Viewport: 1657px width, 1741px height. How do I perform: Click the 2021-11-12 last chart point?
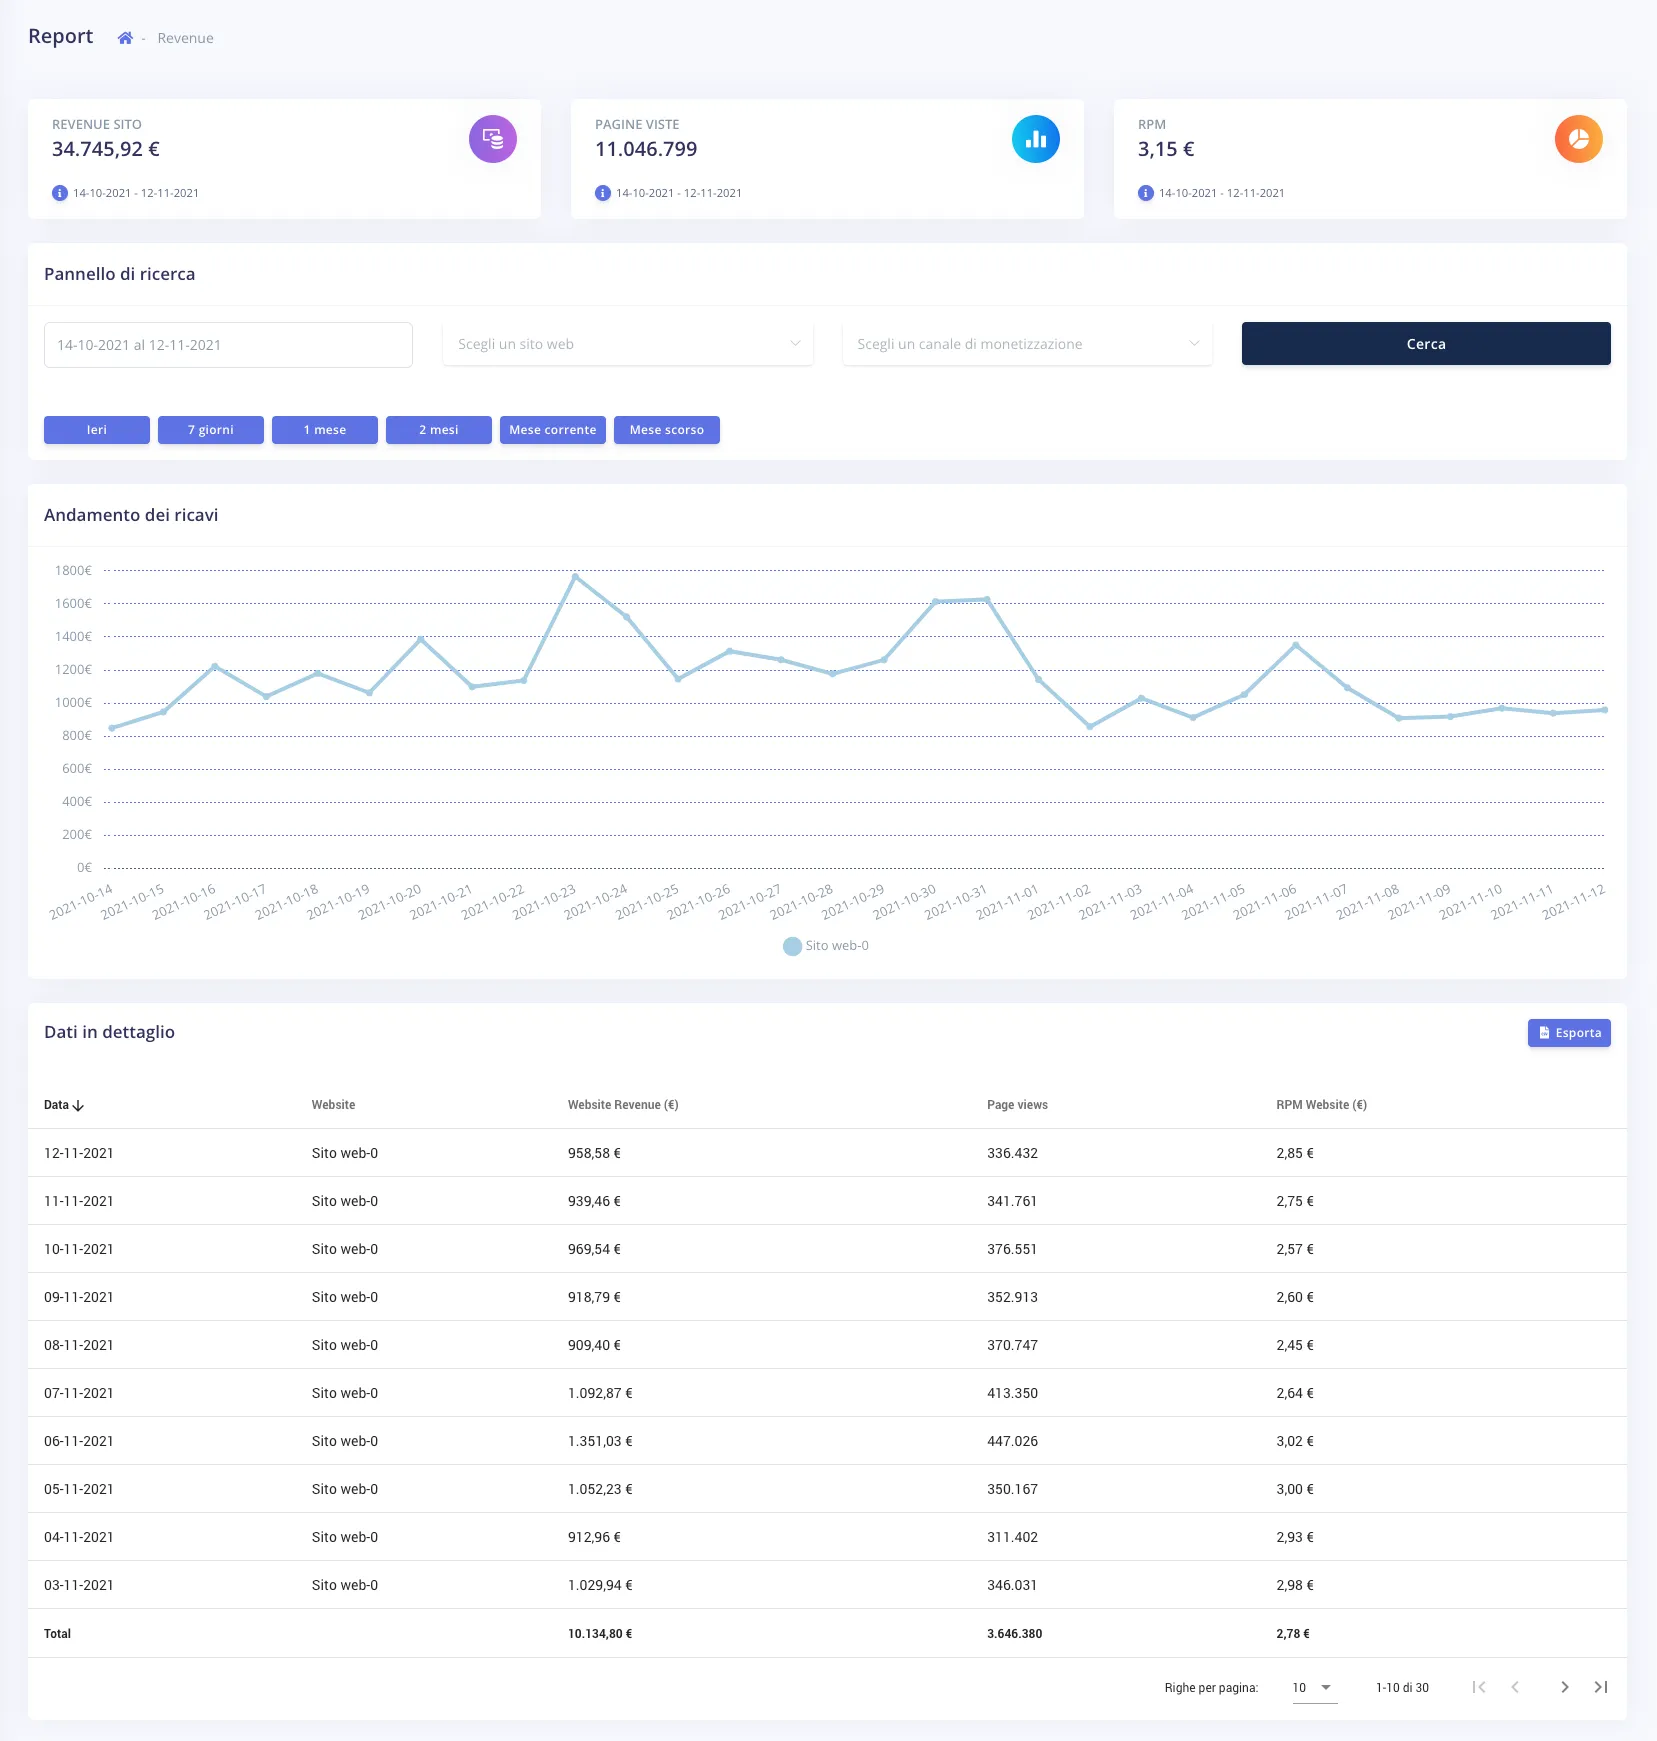coord(1604,710)
